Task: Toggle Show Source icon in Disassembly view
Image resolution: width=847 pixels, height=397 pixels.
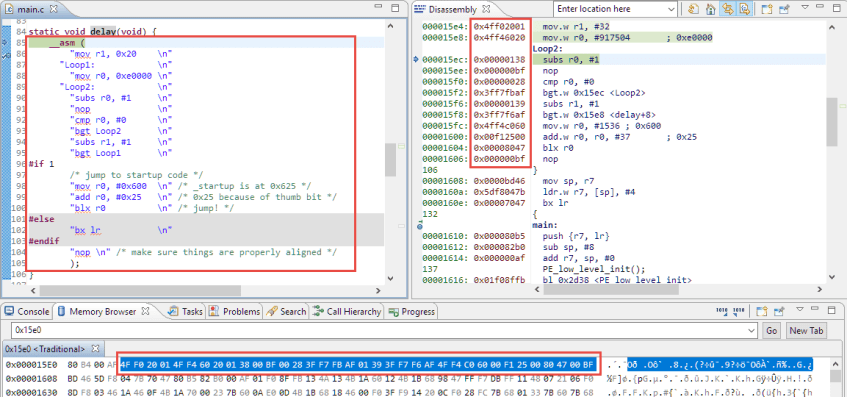Action: pyautogui.click(x=744, y=9)
